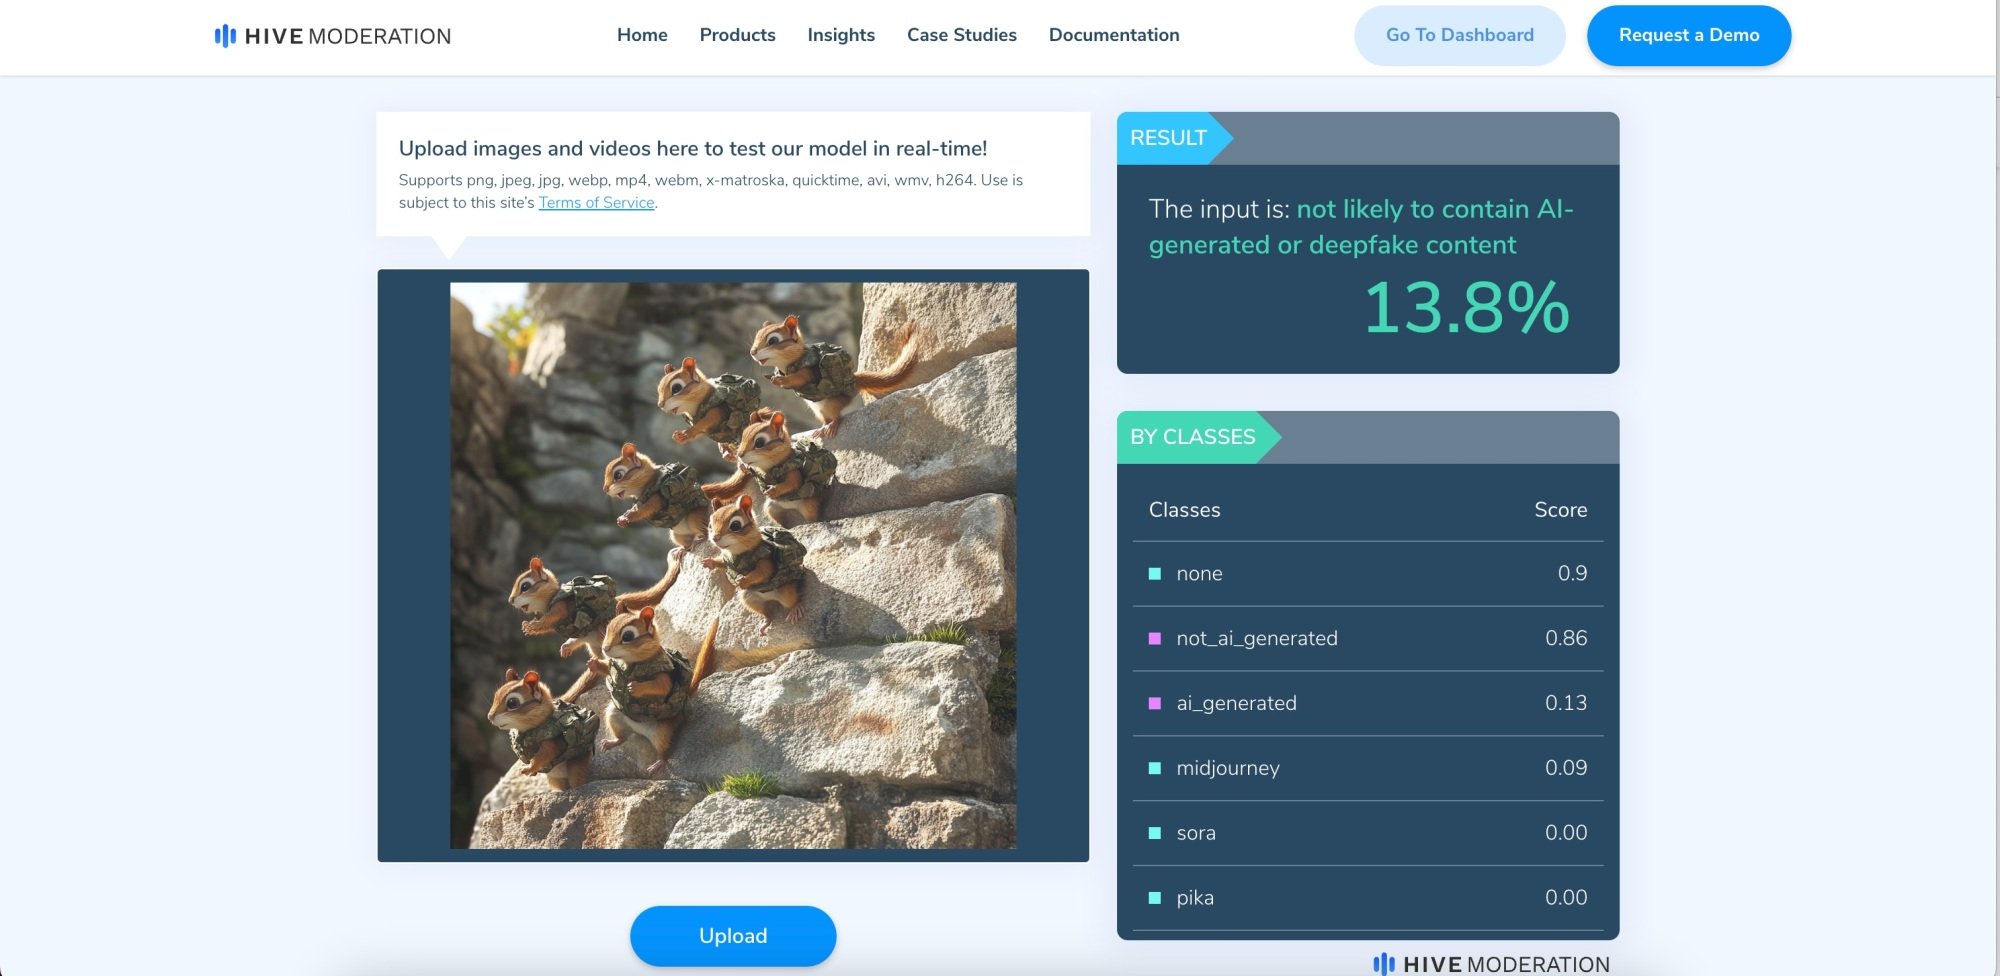This screenshot has width=2000, height=976.
Task: Select the teal square next to 'none' class
Action: coord(1155,572)
